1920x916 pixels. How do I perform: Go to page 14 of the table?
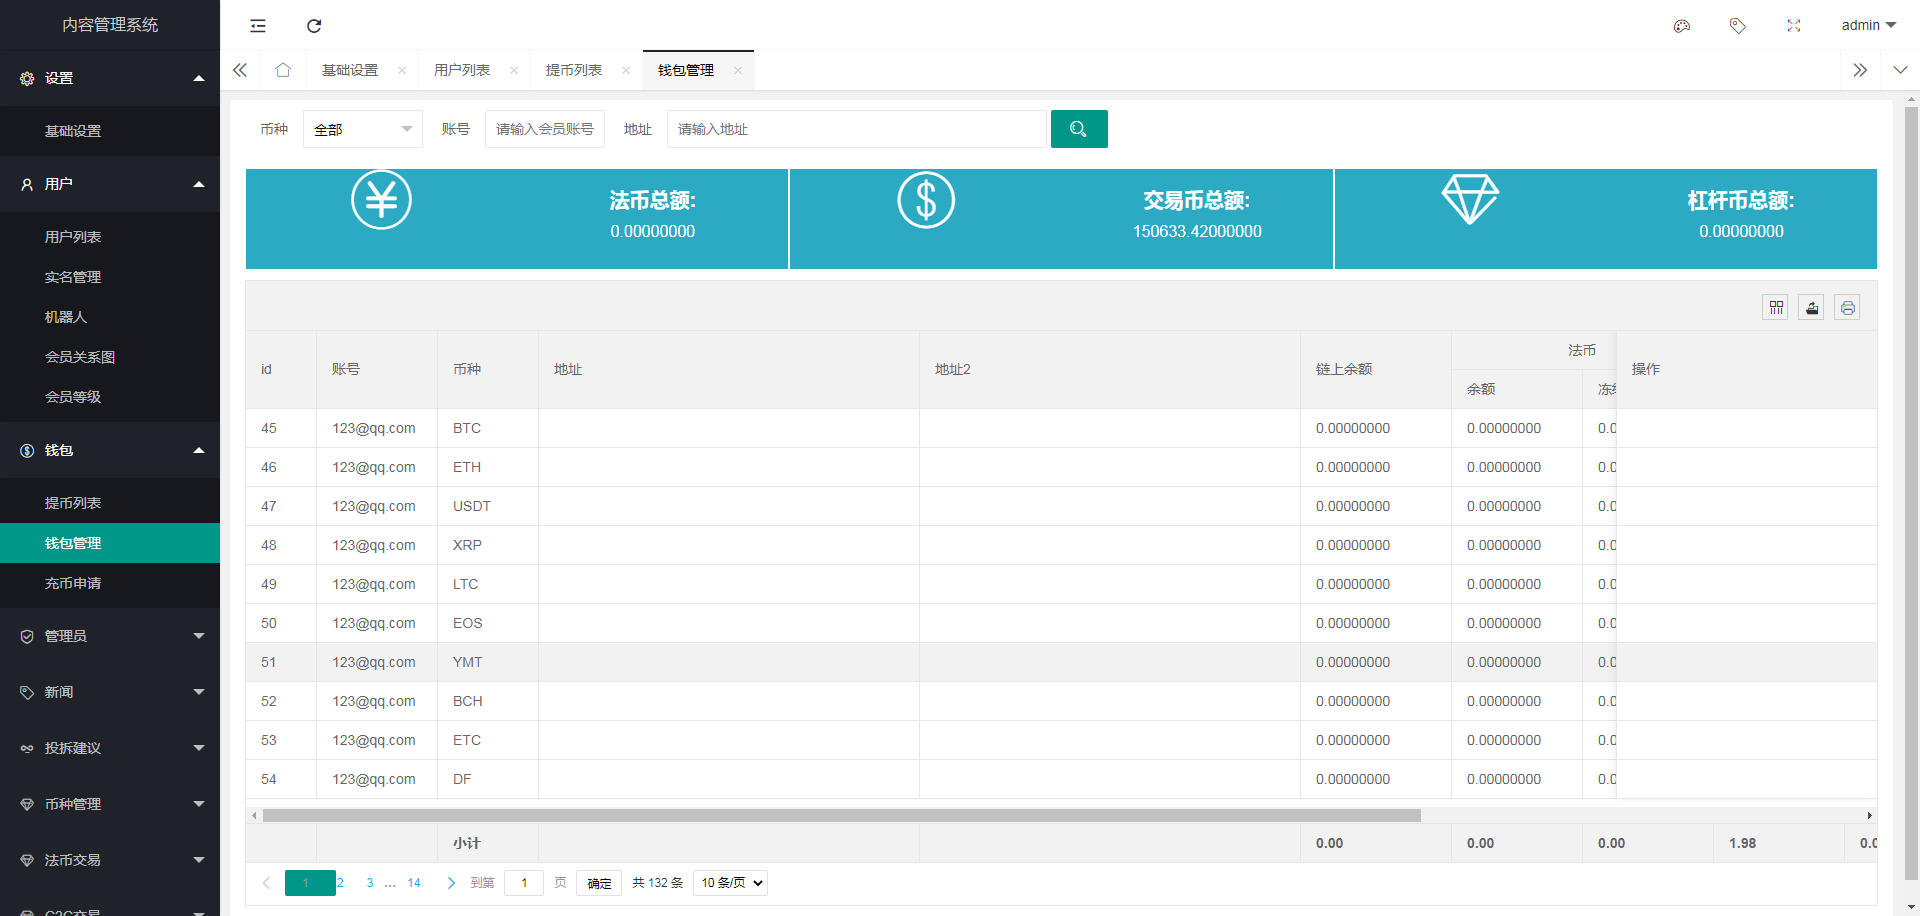(x=414, y=883)
